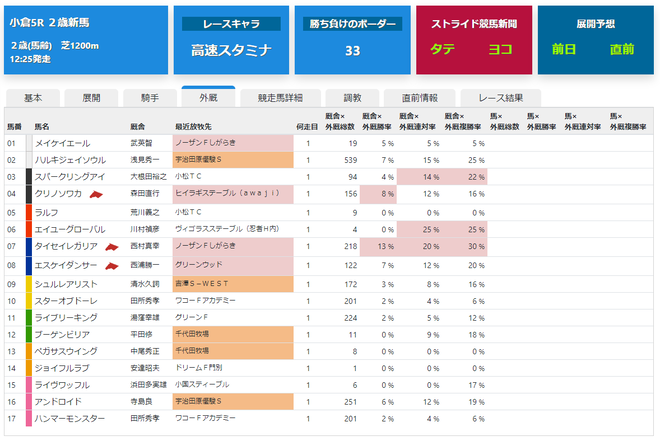
Task: Click trainer name 武英智
Action: (x=141, y=143)
